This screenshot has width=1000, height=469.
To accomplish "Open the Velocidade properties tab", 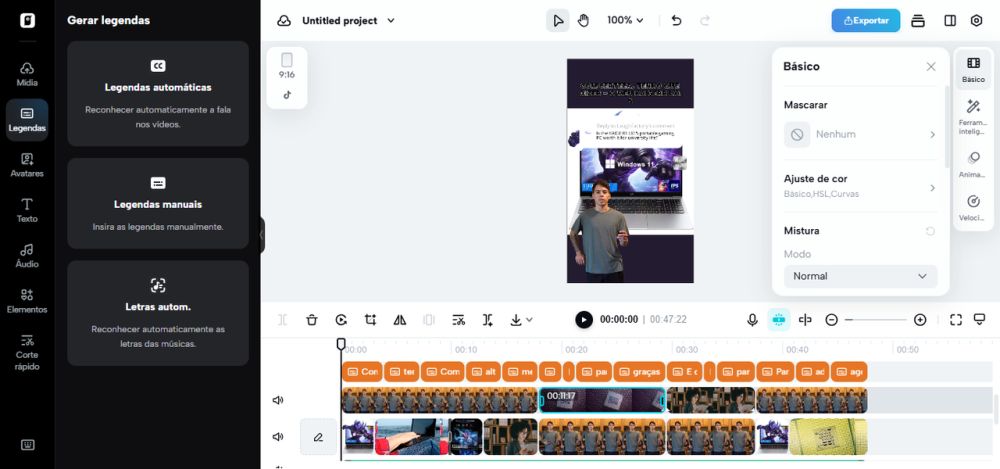I will click(973, 208).
